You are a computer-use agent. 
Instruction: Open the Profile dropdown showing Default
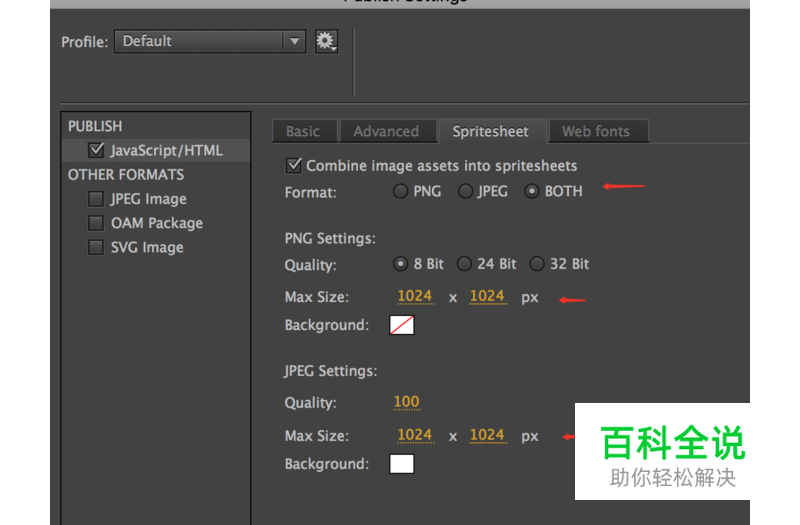point(210,41)
